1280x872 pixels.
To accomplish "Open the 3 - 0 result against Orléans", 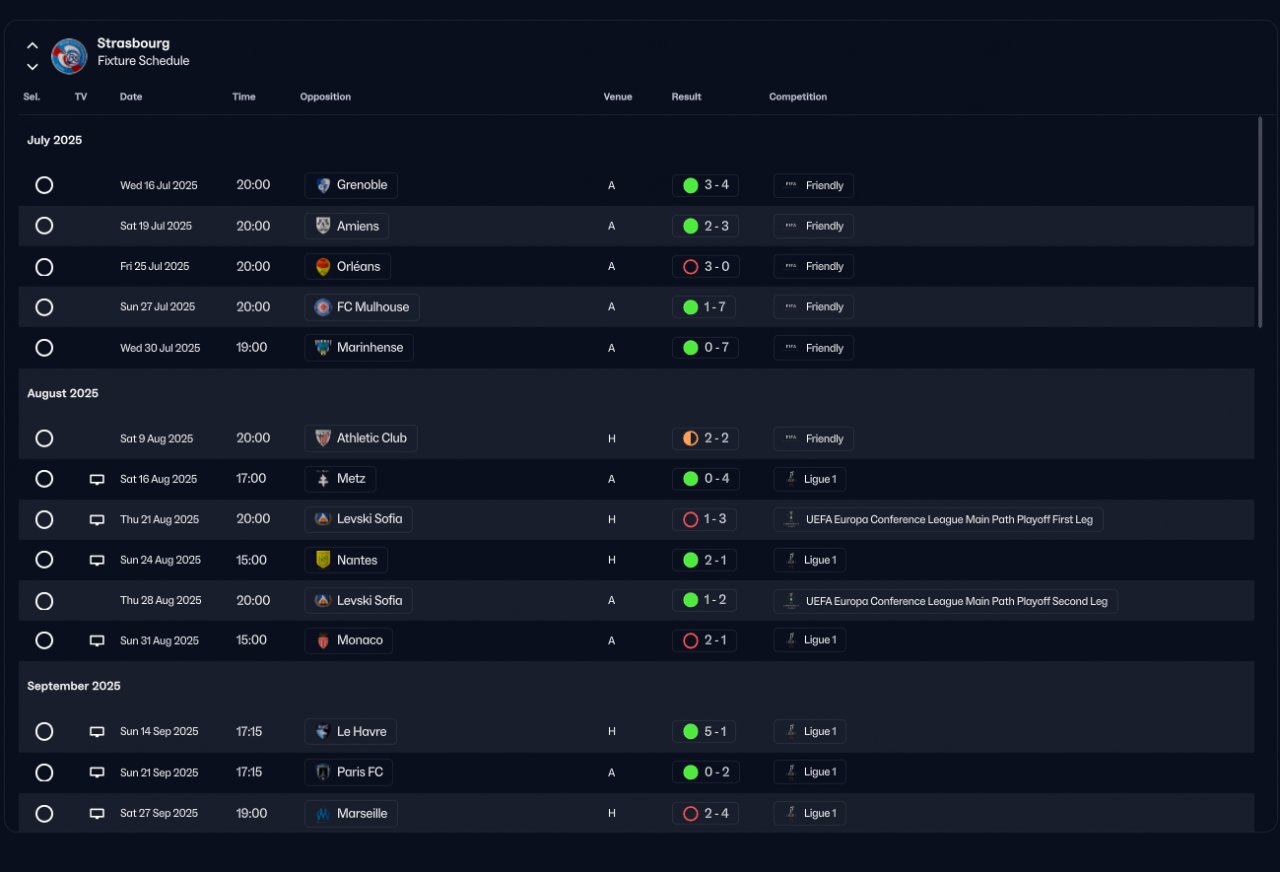I will [x=706, y=267].
